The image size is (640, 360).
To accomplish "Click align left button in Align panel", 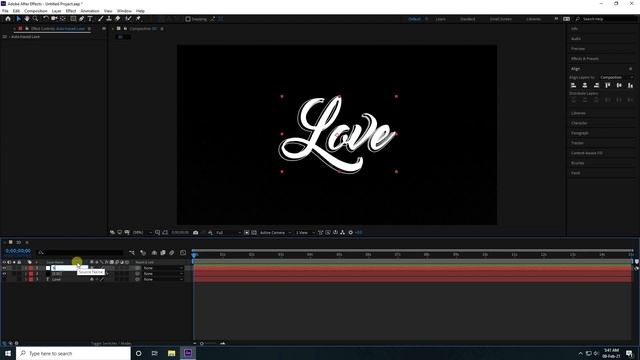I will tap(573, 85).
